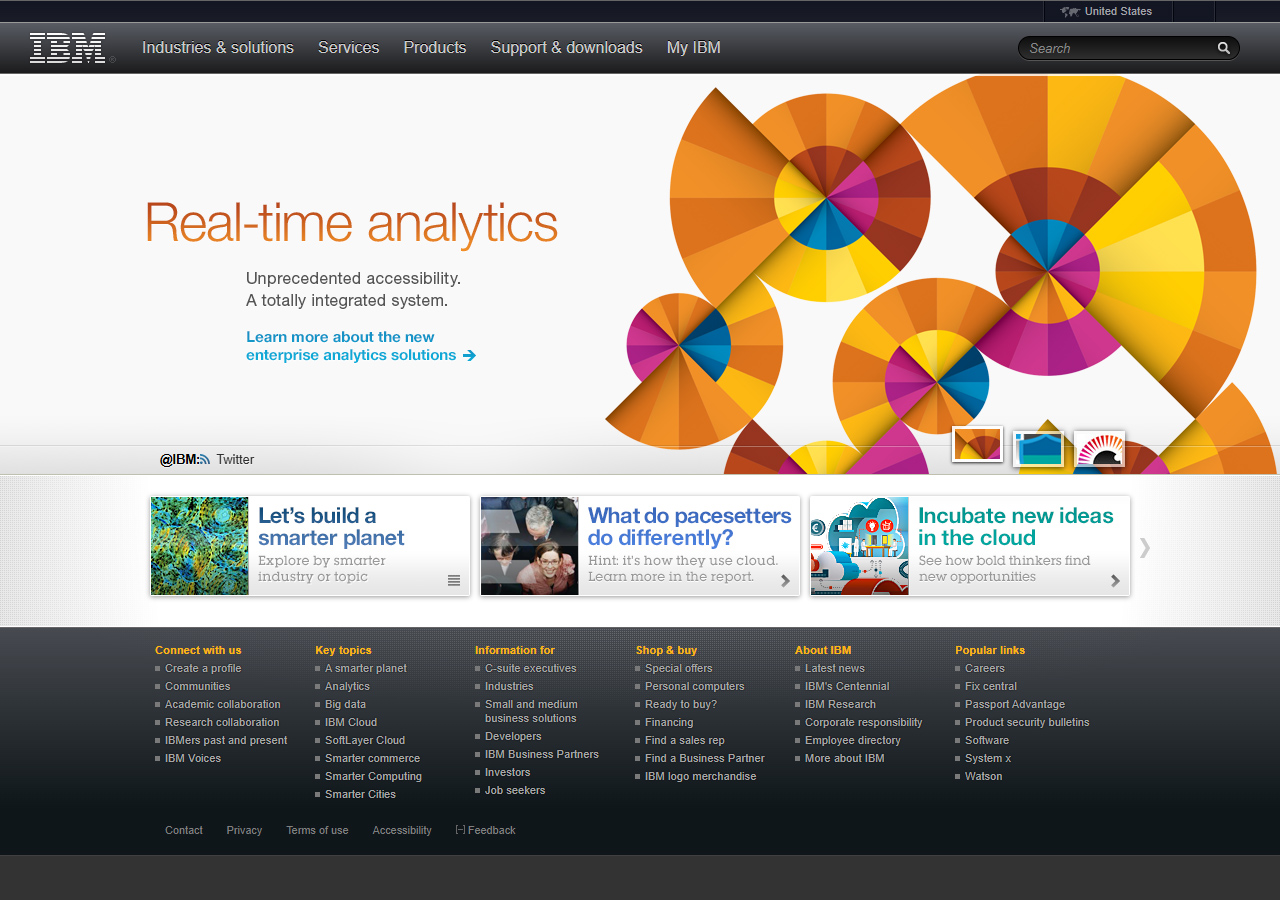Click the arrow after enterprise analytics solutions
Viewport: 1280px width, 900px height.
tap(469, 355)
